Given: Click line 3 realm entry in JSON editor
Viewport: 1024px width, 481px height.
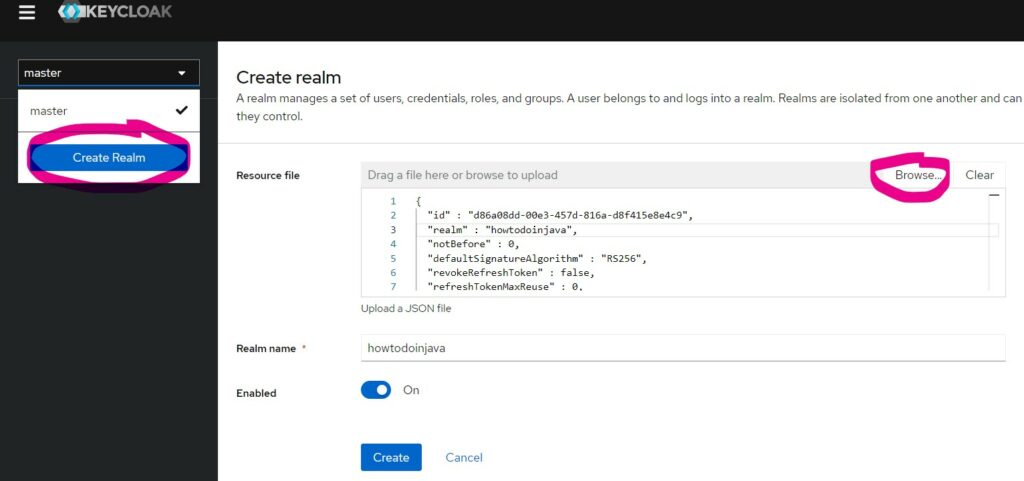Looking at the screenshot, I should tap(503, 230).
